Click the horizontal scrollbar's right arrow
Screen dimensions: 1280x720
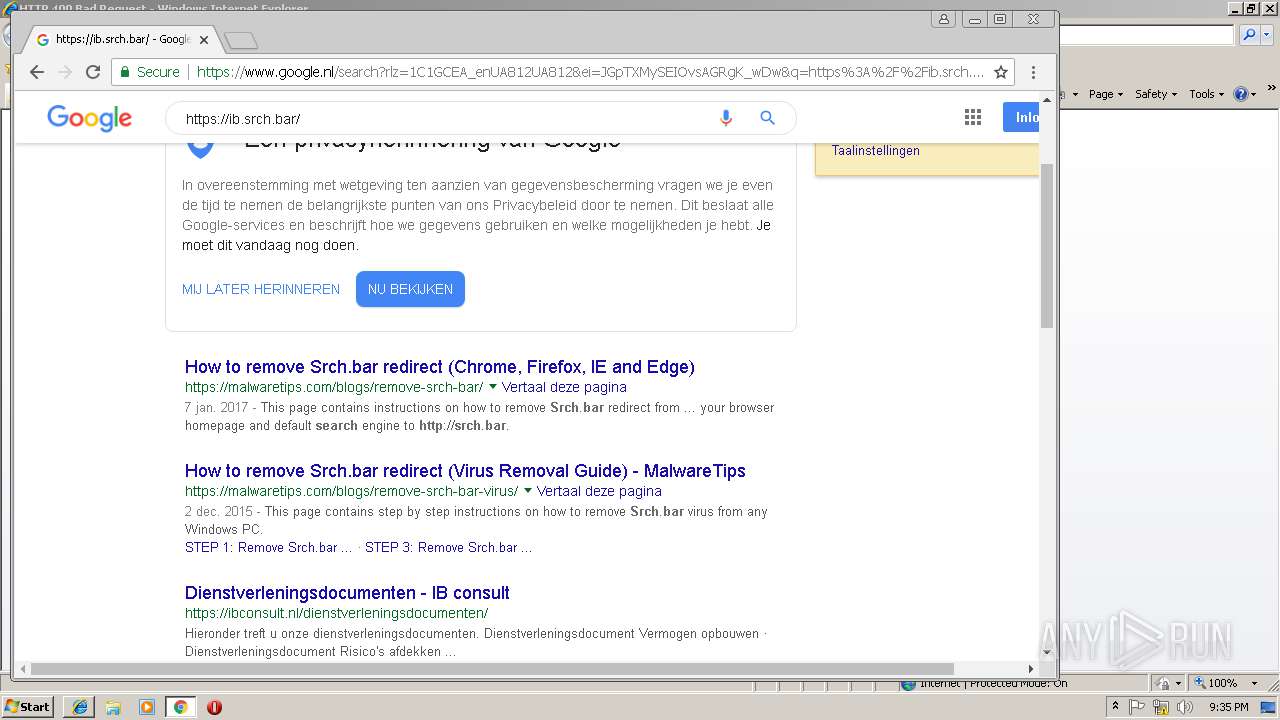point(1031,669)
